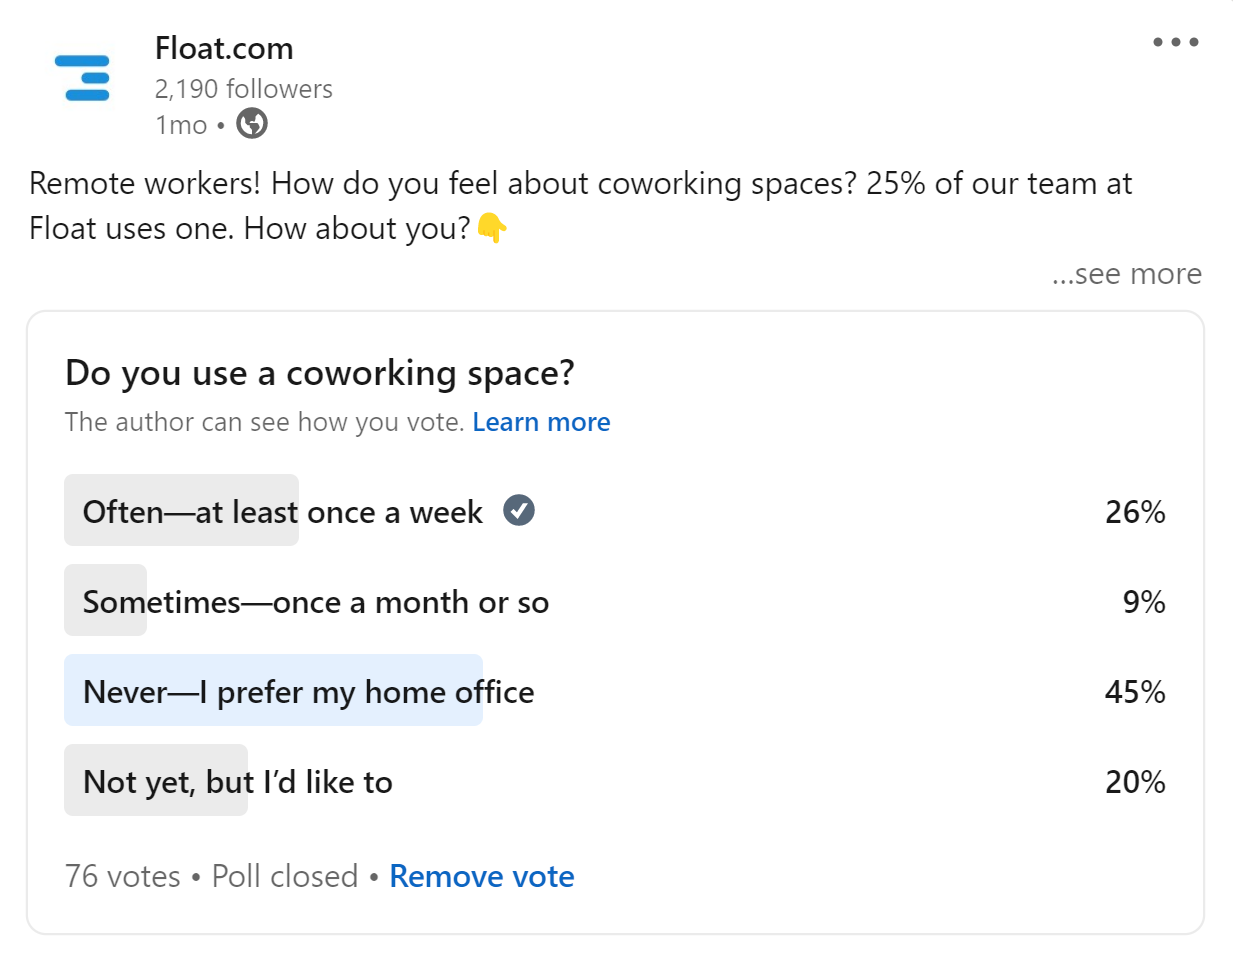Screen dimensions: 1233x954
Task: Select the 'Often—at least once a week' option
Action: [x=282, y=512]
